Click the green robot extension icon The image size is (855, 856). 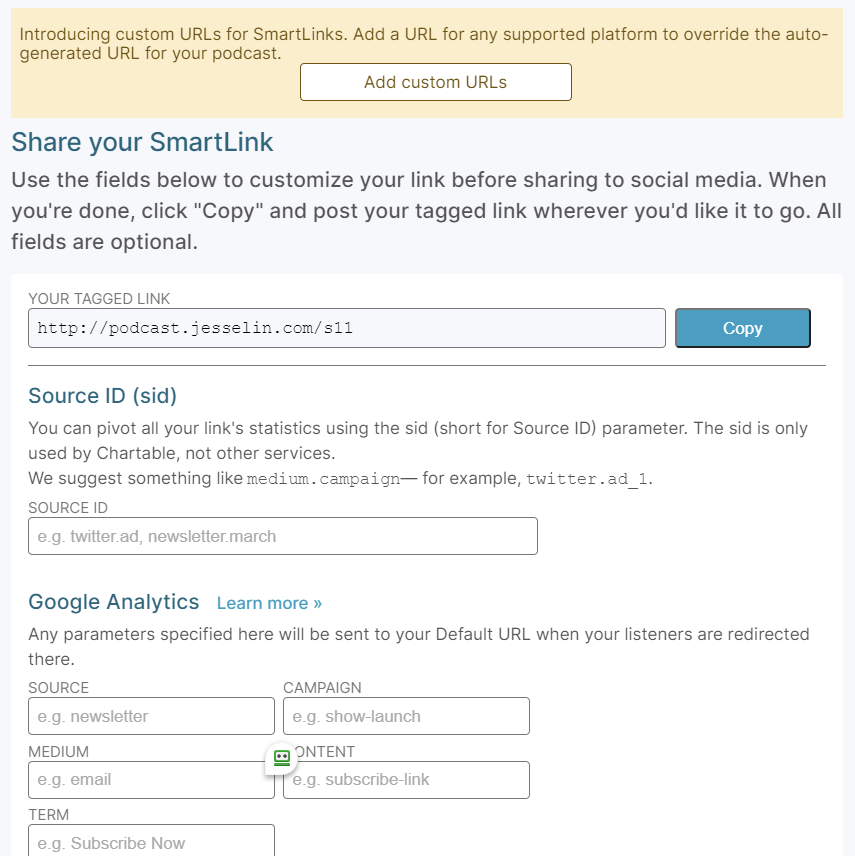click(282, 758)
